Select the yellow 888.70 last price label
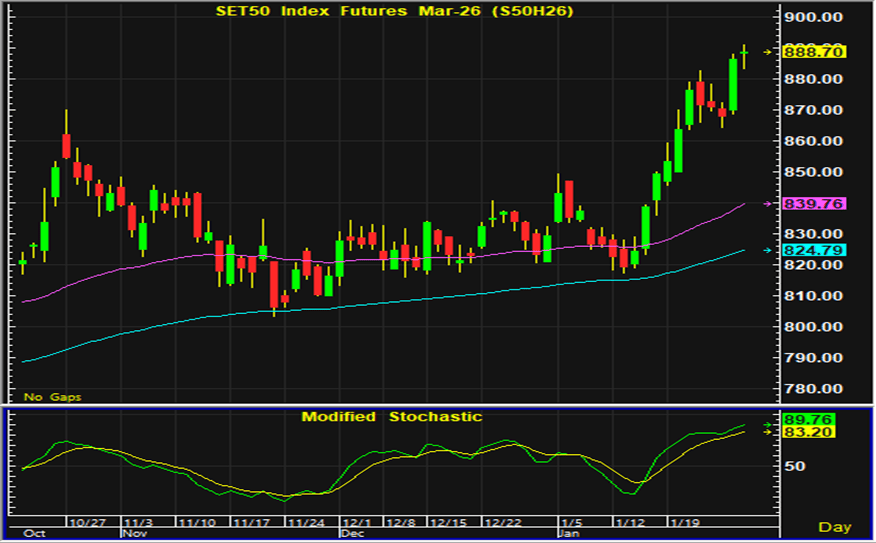 [x=818, y=52]
